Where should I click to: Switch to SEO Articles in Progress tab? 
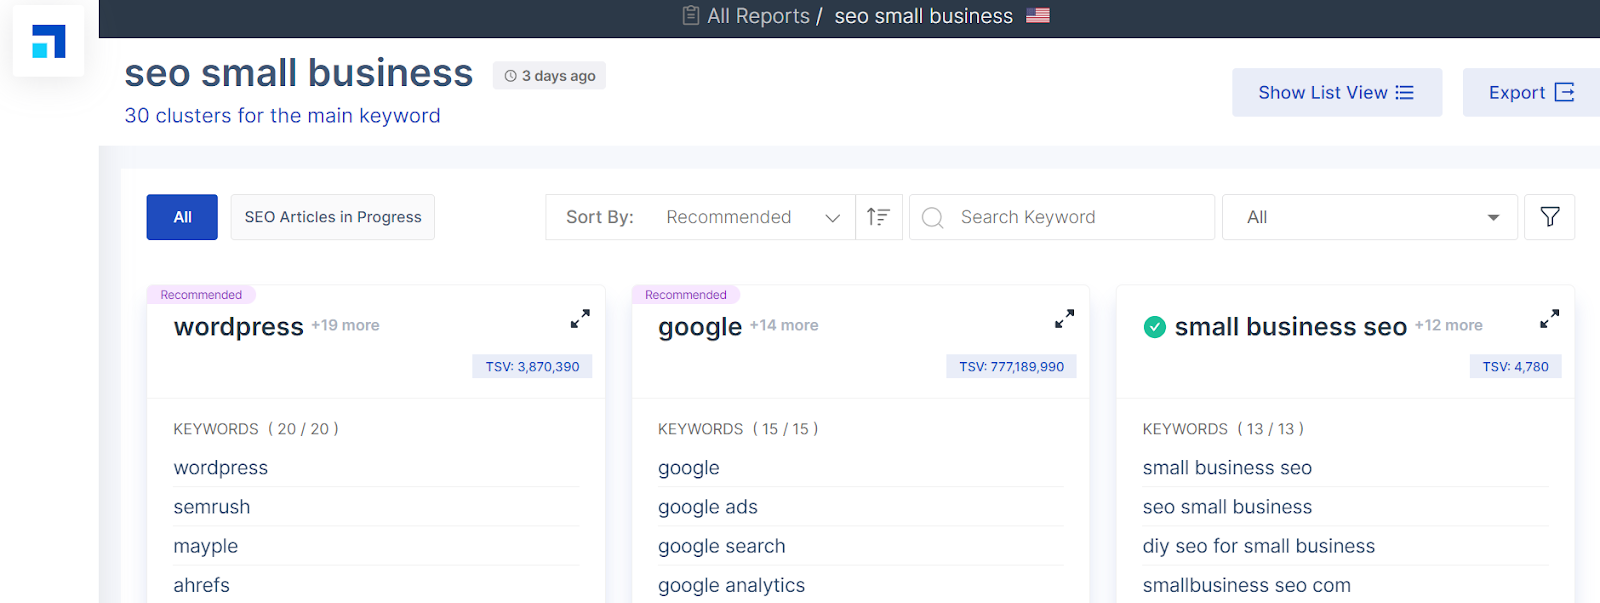pyautogui.click(x=333, y=217)
